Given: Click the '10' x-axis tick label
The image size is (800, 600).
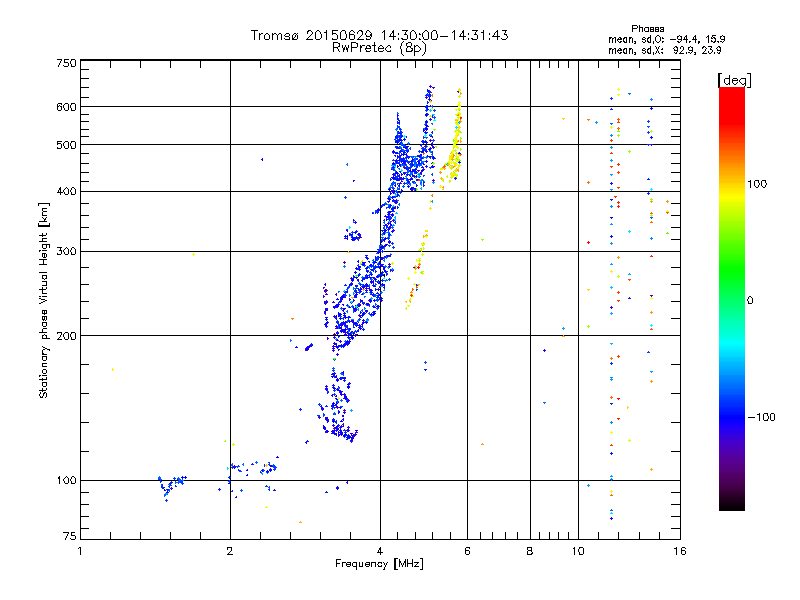Looking at the screenshot, I should click(578, 551).
